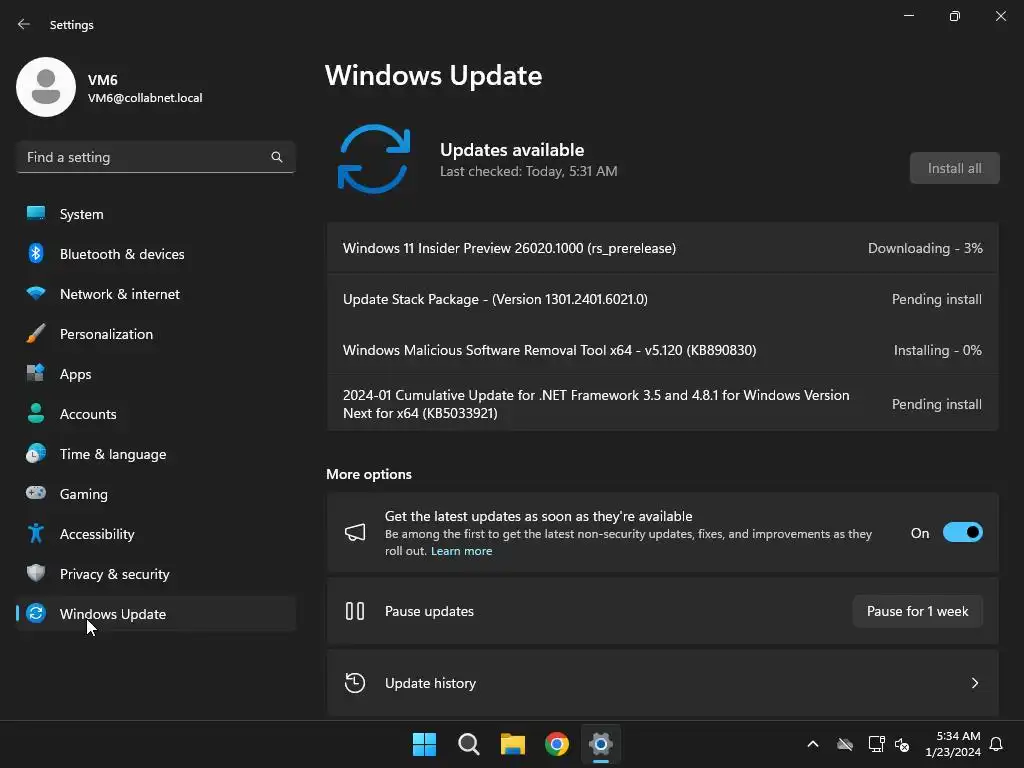1024x768 pixels.
Task: Show hidden tray icons chevron
Action: [813, 744]
